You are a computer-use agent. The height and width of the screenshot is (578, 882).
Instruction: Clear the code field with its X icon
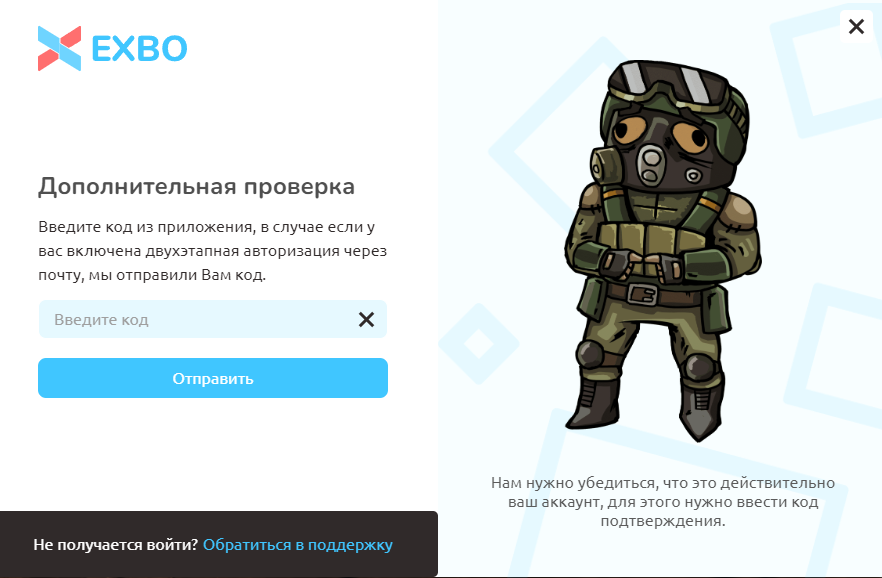coord(366,319)
